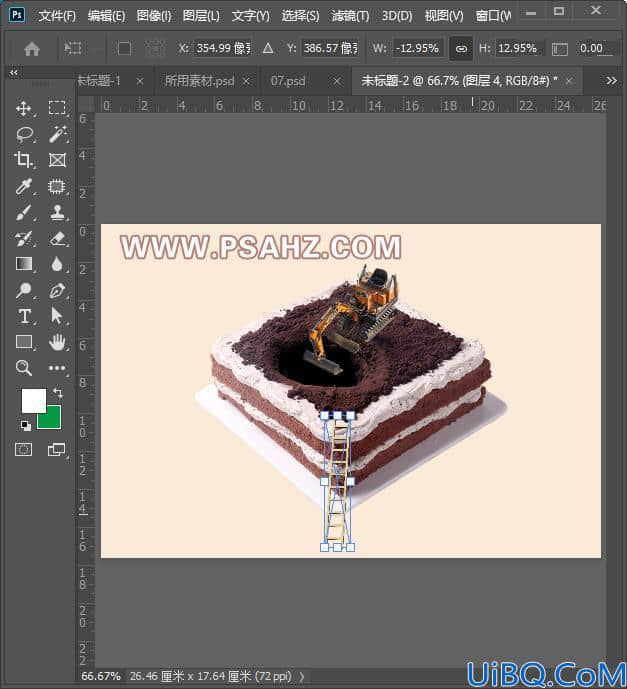Click the X position input field
The height and width of the screenshot is (689, 627).
tap(223, 48)
